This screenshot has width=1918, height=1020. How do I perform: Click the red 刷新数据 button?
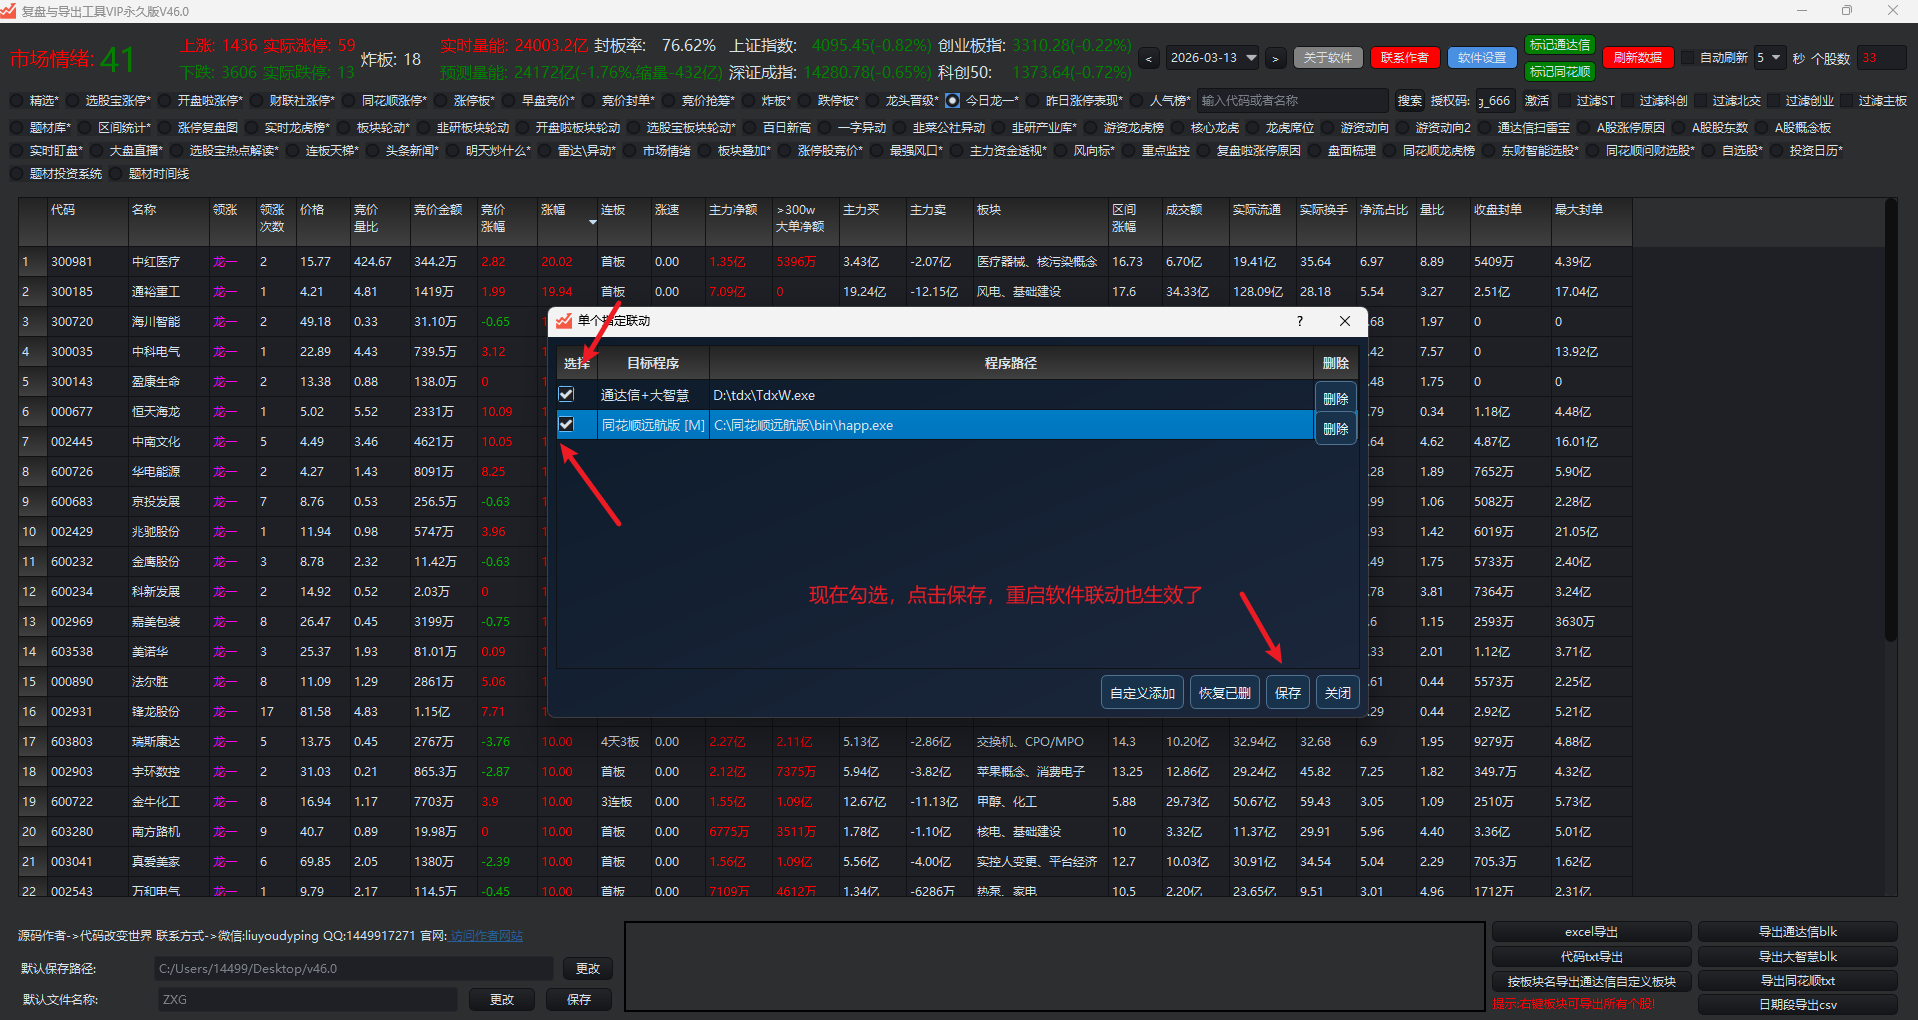pos(1637,58)
